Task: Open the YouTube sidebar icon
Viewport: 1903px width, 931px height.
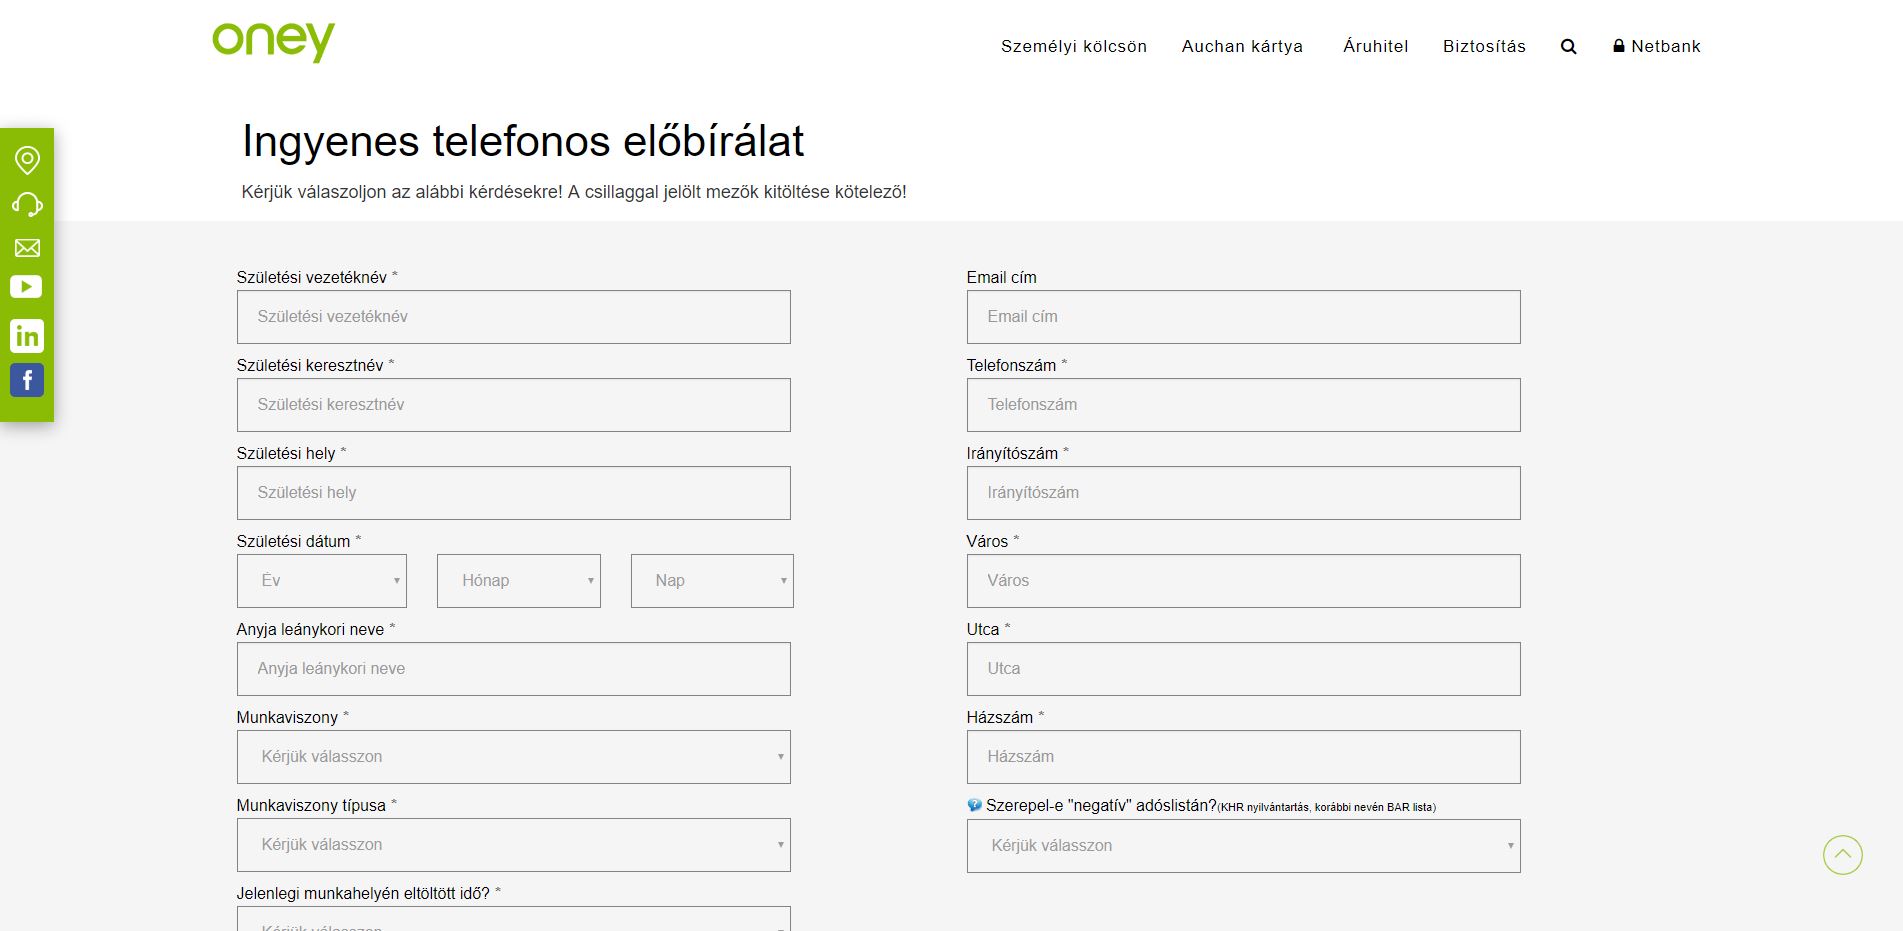Action: click(27, 287)
